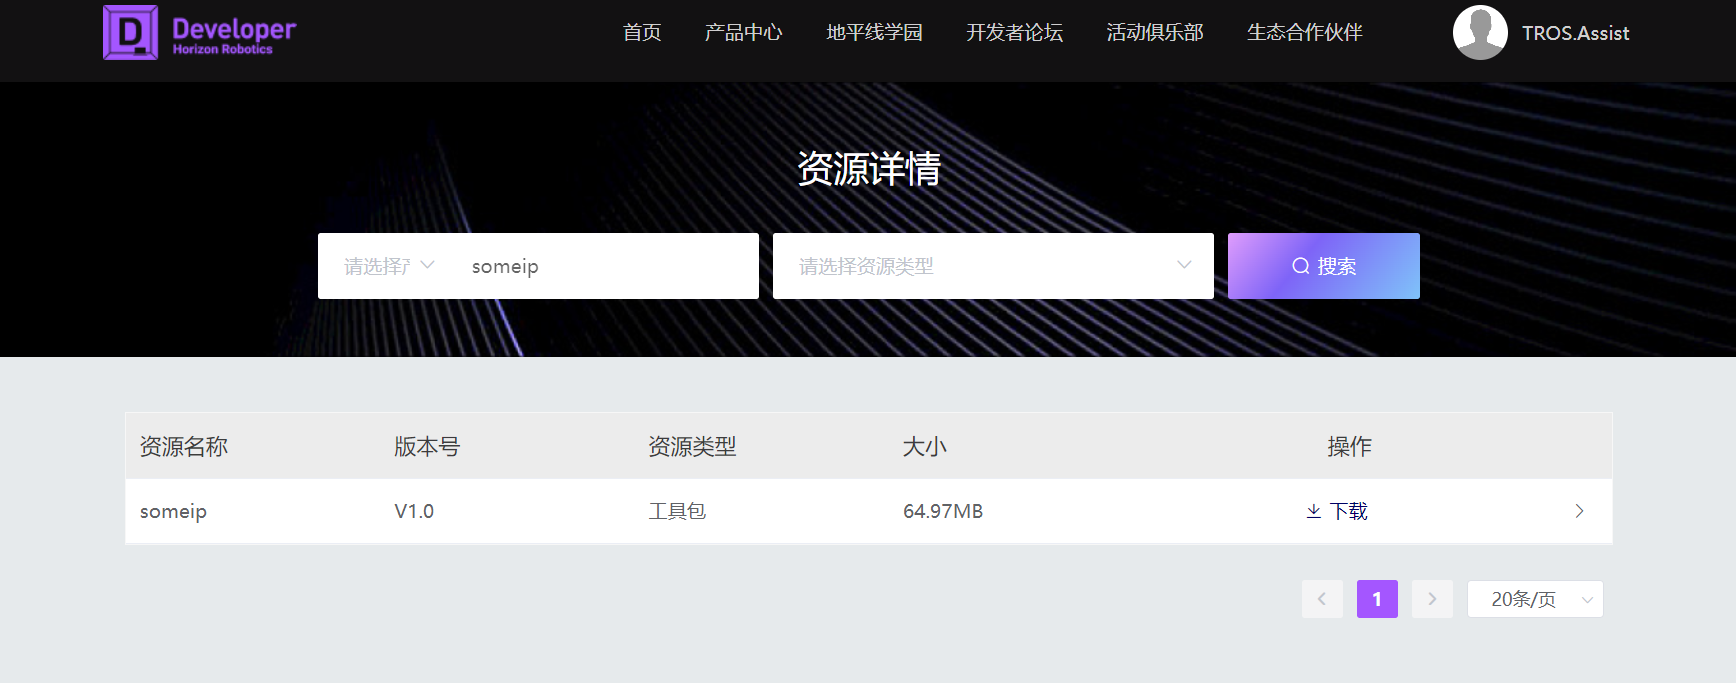Open the 请选择 dropdown beside search field
1736x683 pixels.
point(389,266)
